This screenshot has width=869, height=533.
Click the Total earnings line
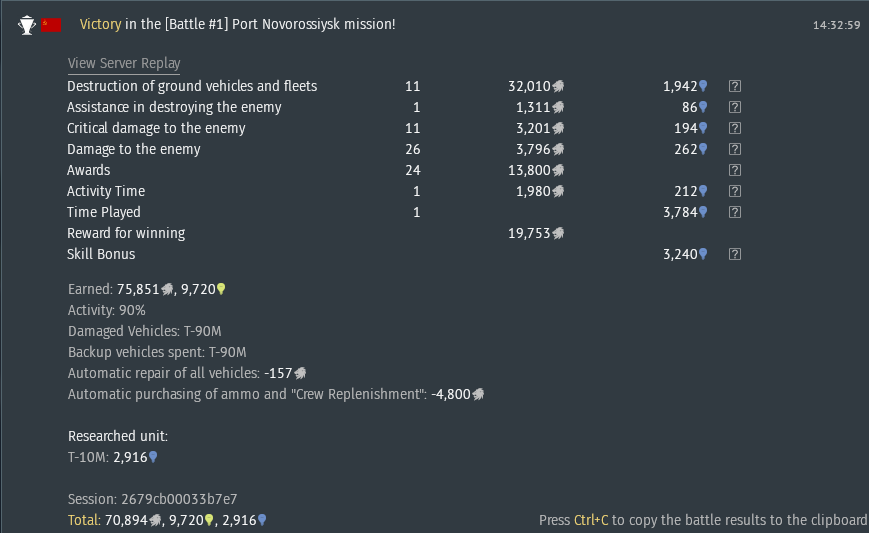tap(167, 520)
